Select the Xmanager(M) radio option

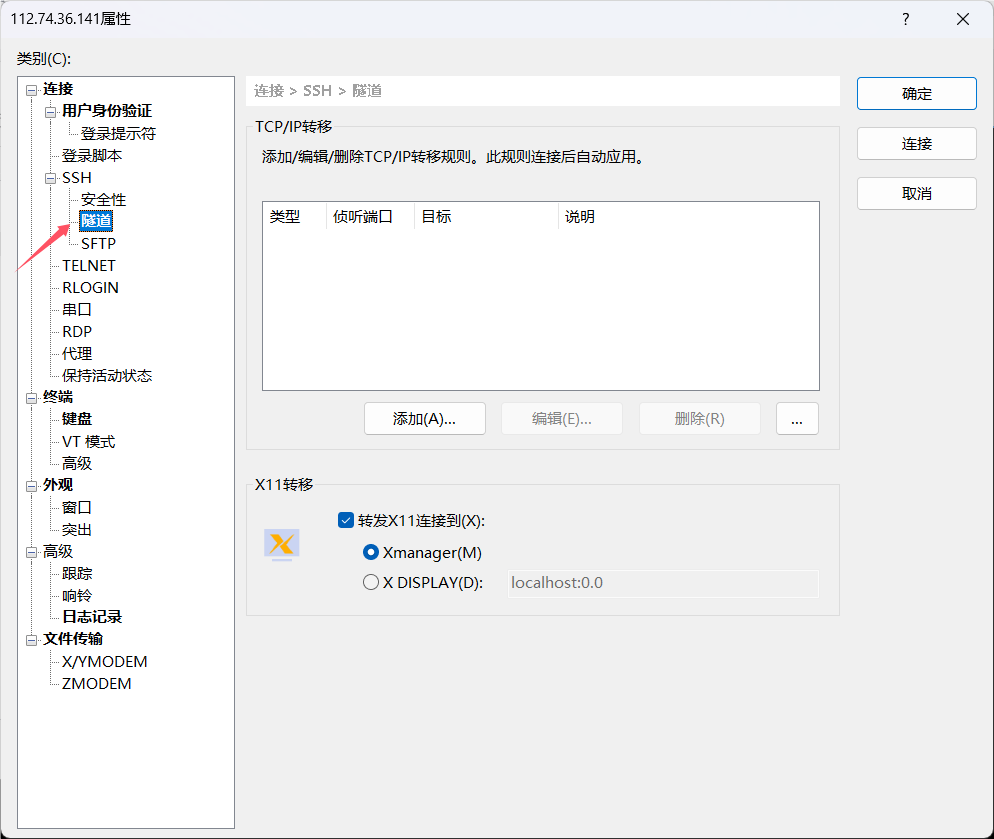[x=371, y=552]
